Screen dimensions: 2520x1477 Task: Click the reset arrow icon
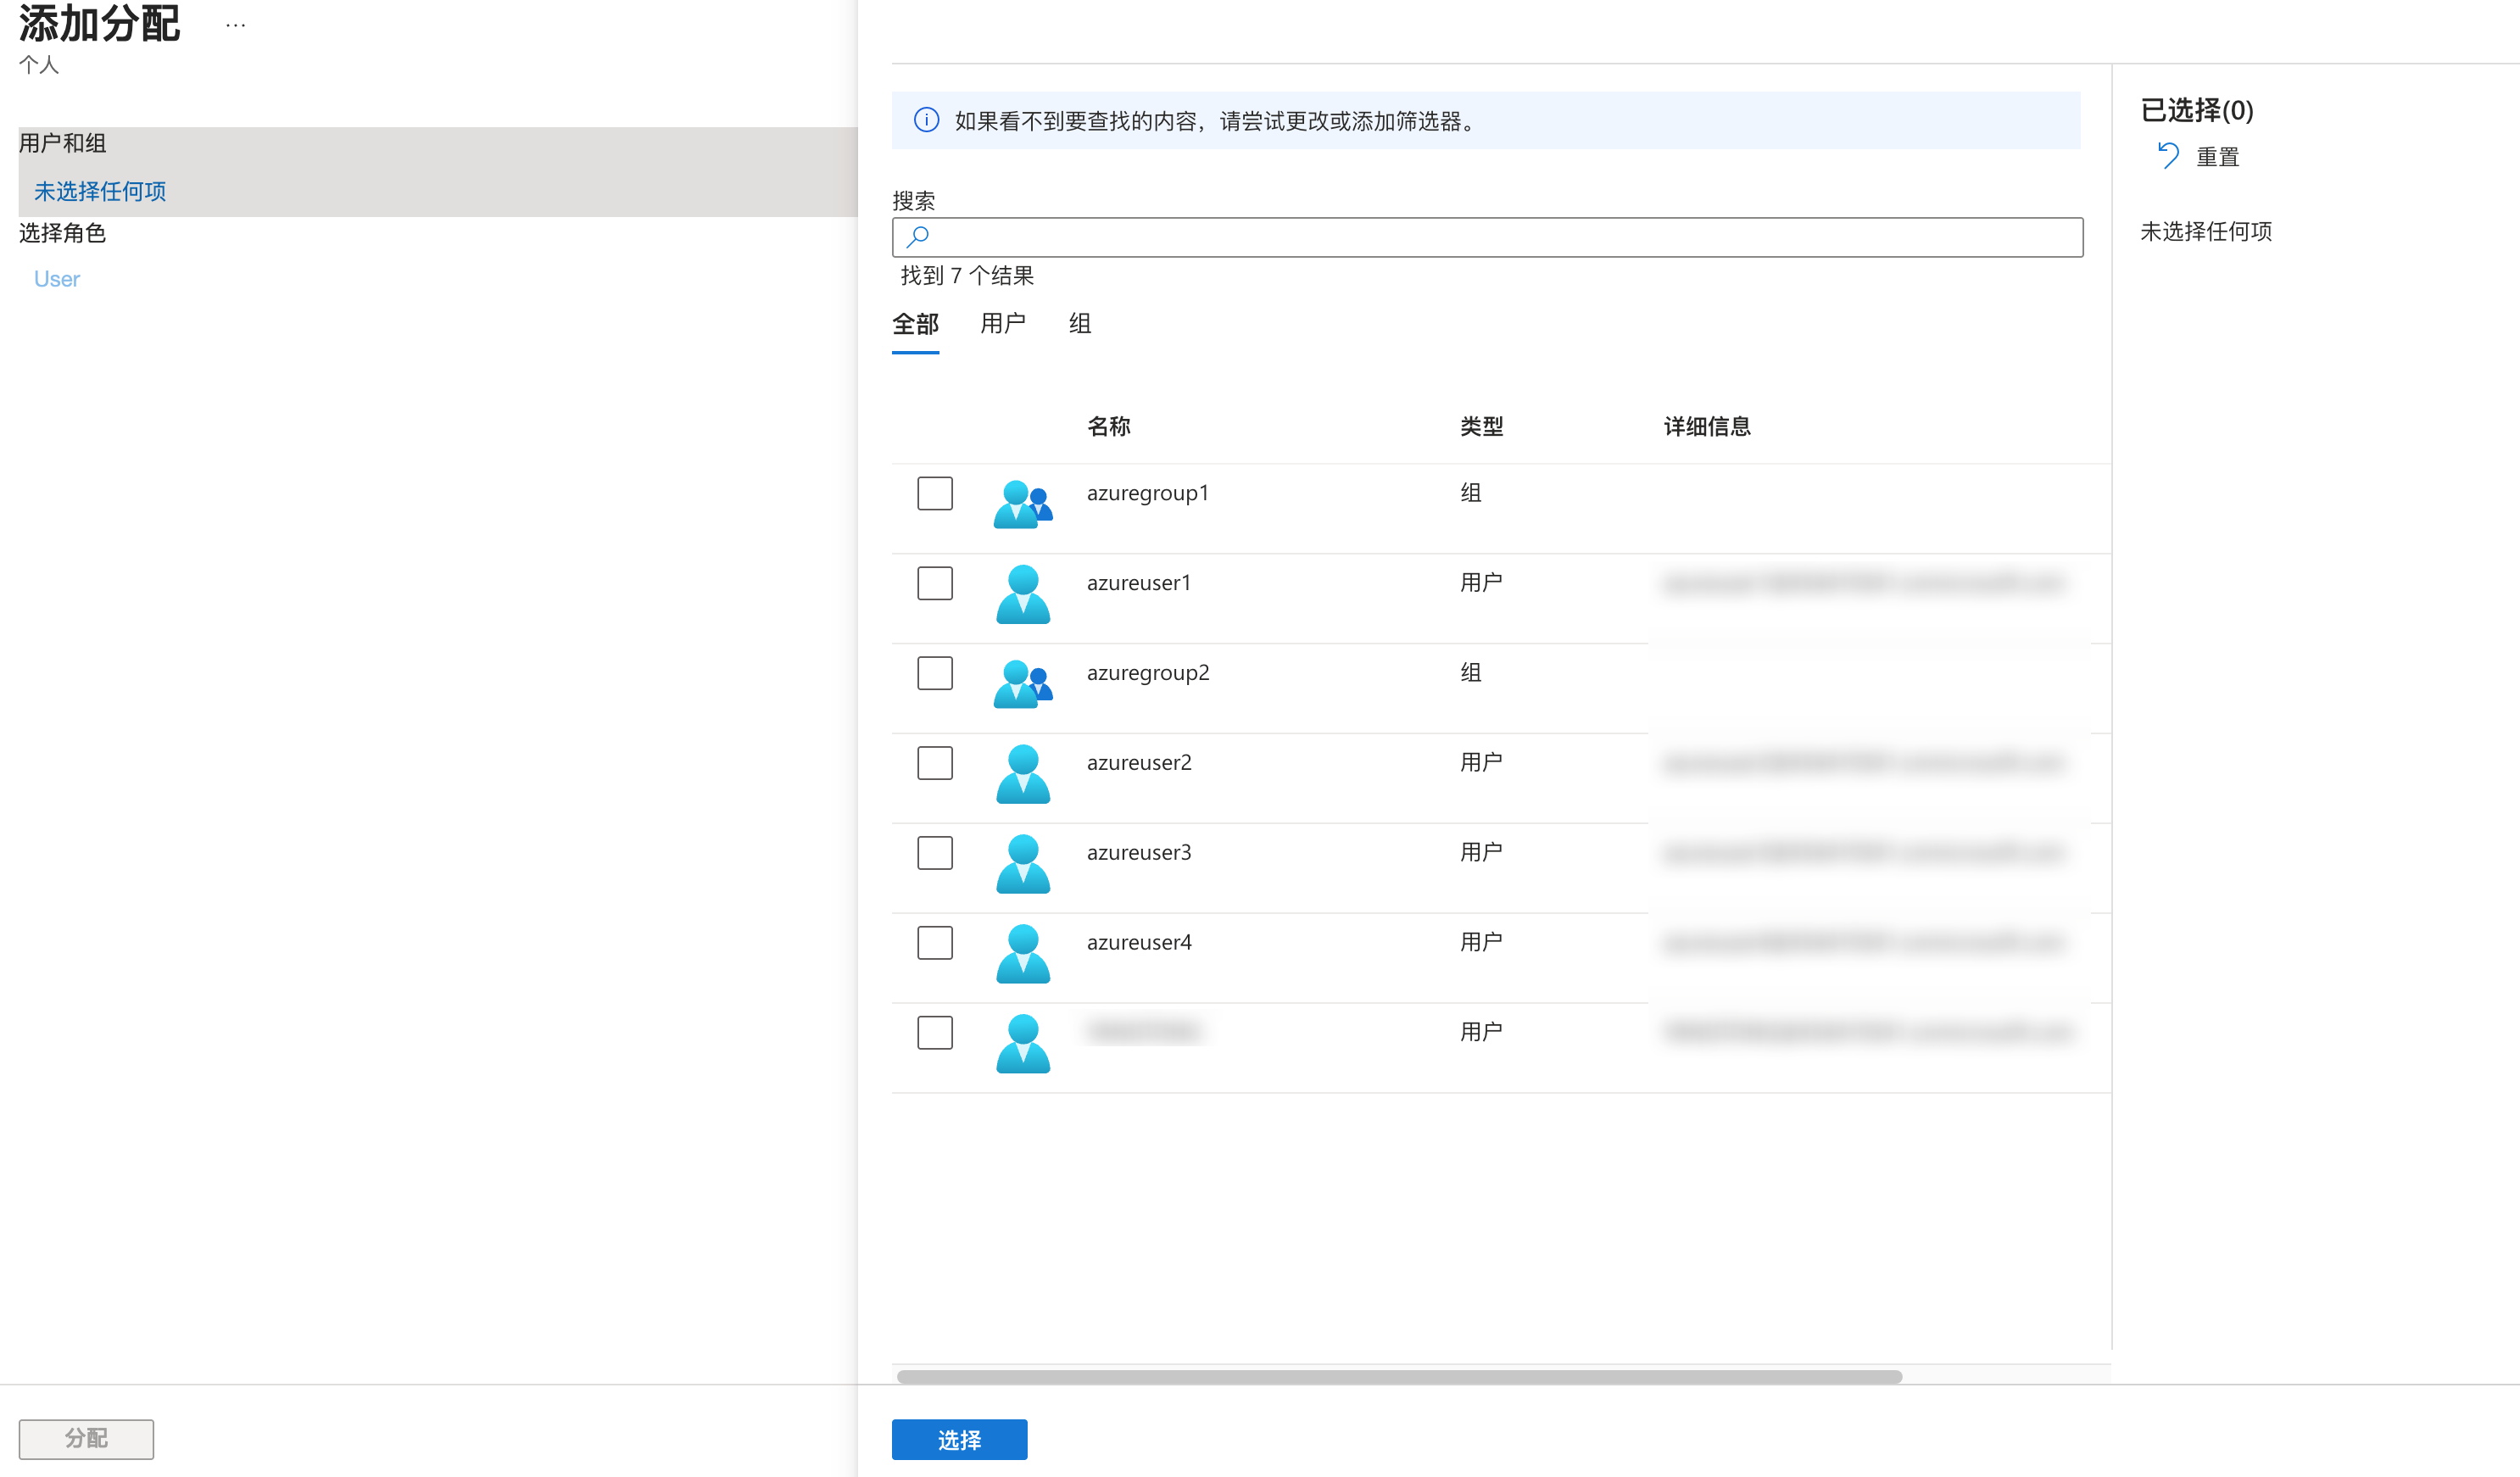[2167, 156]
